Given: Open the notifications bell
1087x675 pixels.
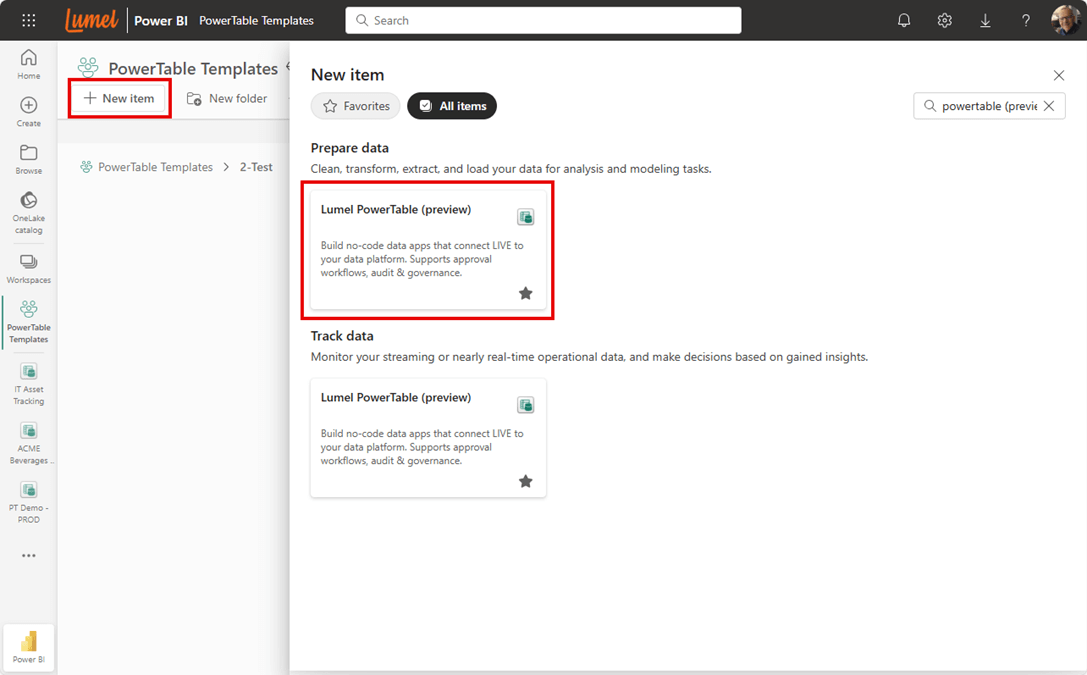Looking at the screenshot, I should 904,20.
